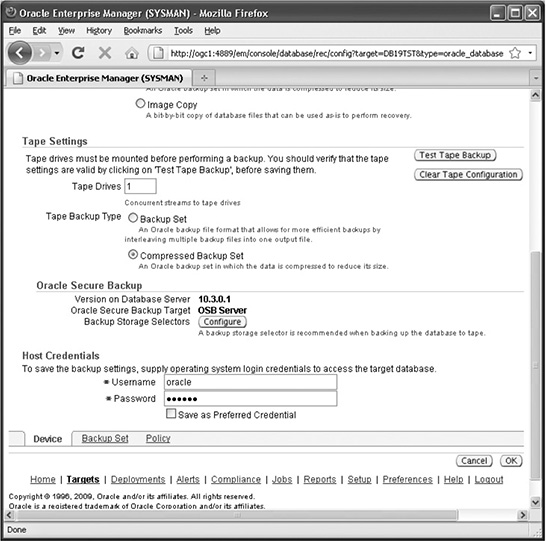Click the horizontal scrollbar thumb

tap(237, 515)
